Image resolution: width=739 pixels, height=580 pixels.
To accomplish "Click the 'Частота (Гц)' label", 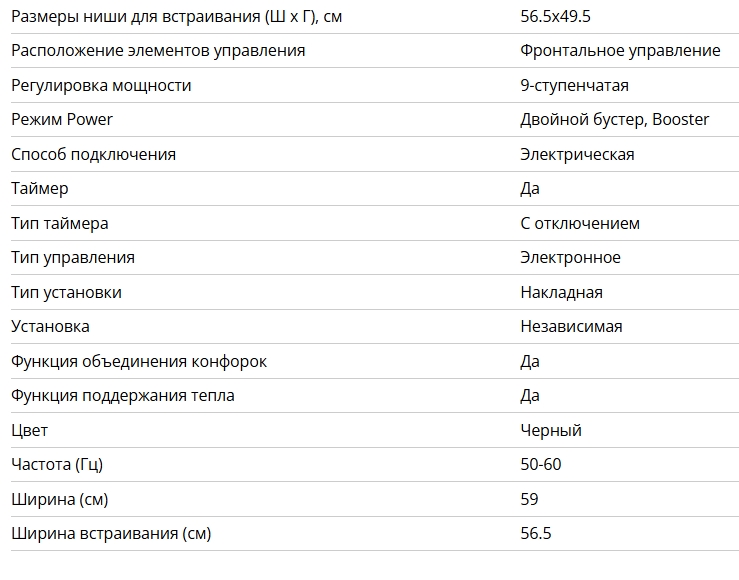I will [57, 464].
